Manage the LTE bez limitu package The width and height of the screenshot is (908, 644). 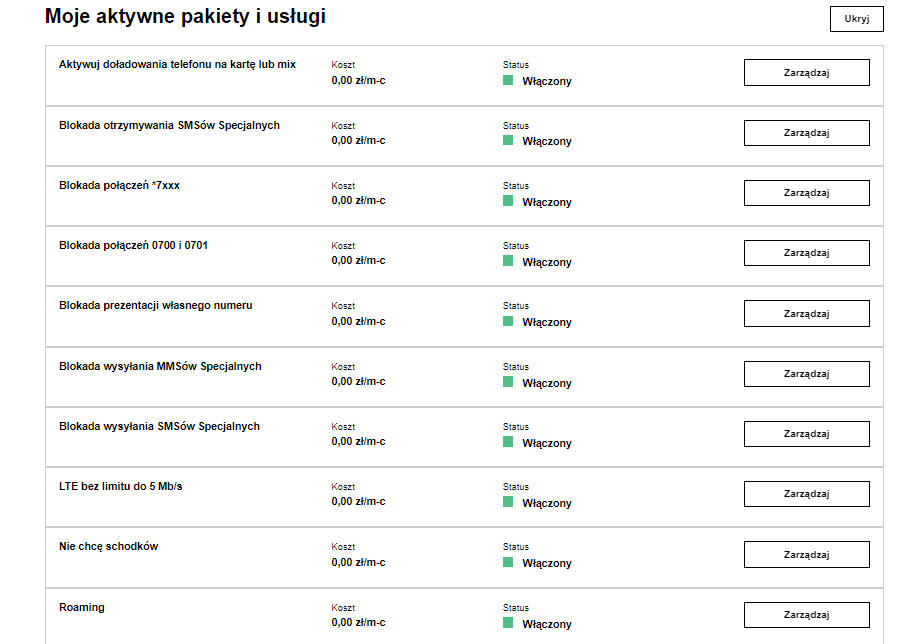click(x=806, y=494)
